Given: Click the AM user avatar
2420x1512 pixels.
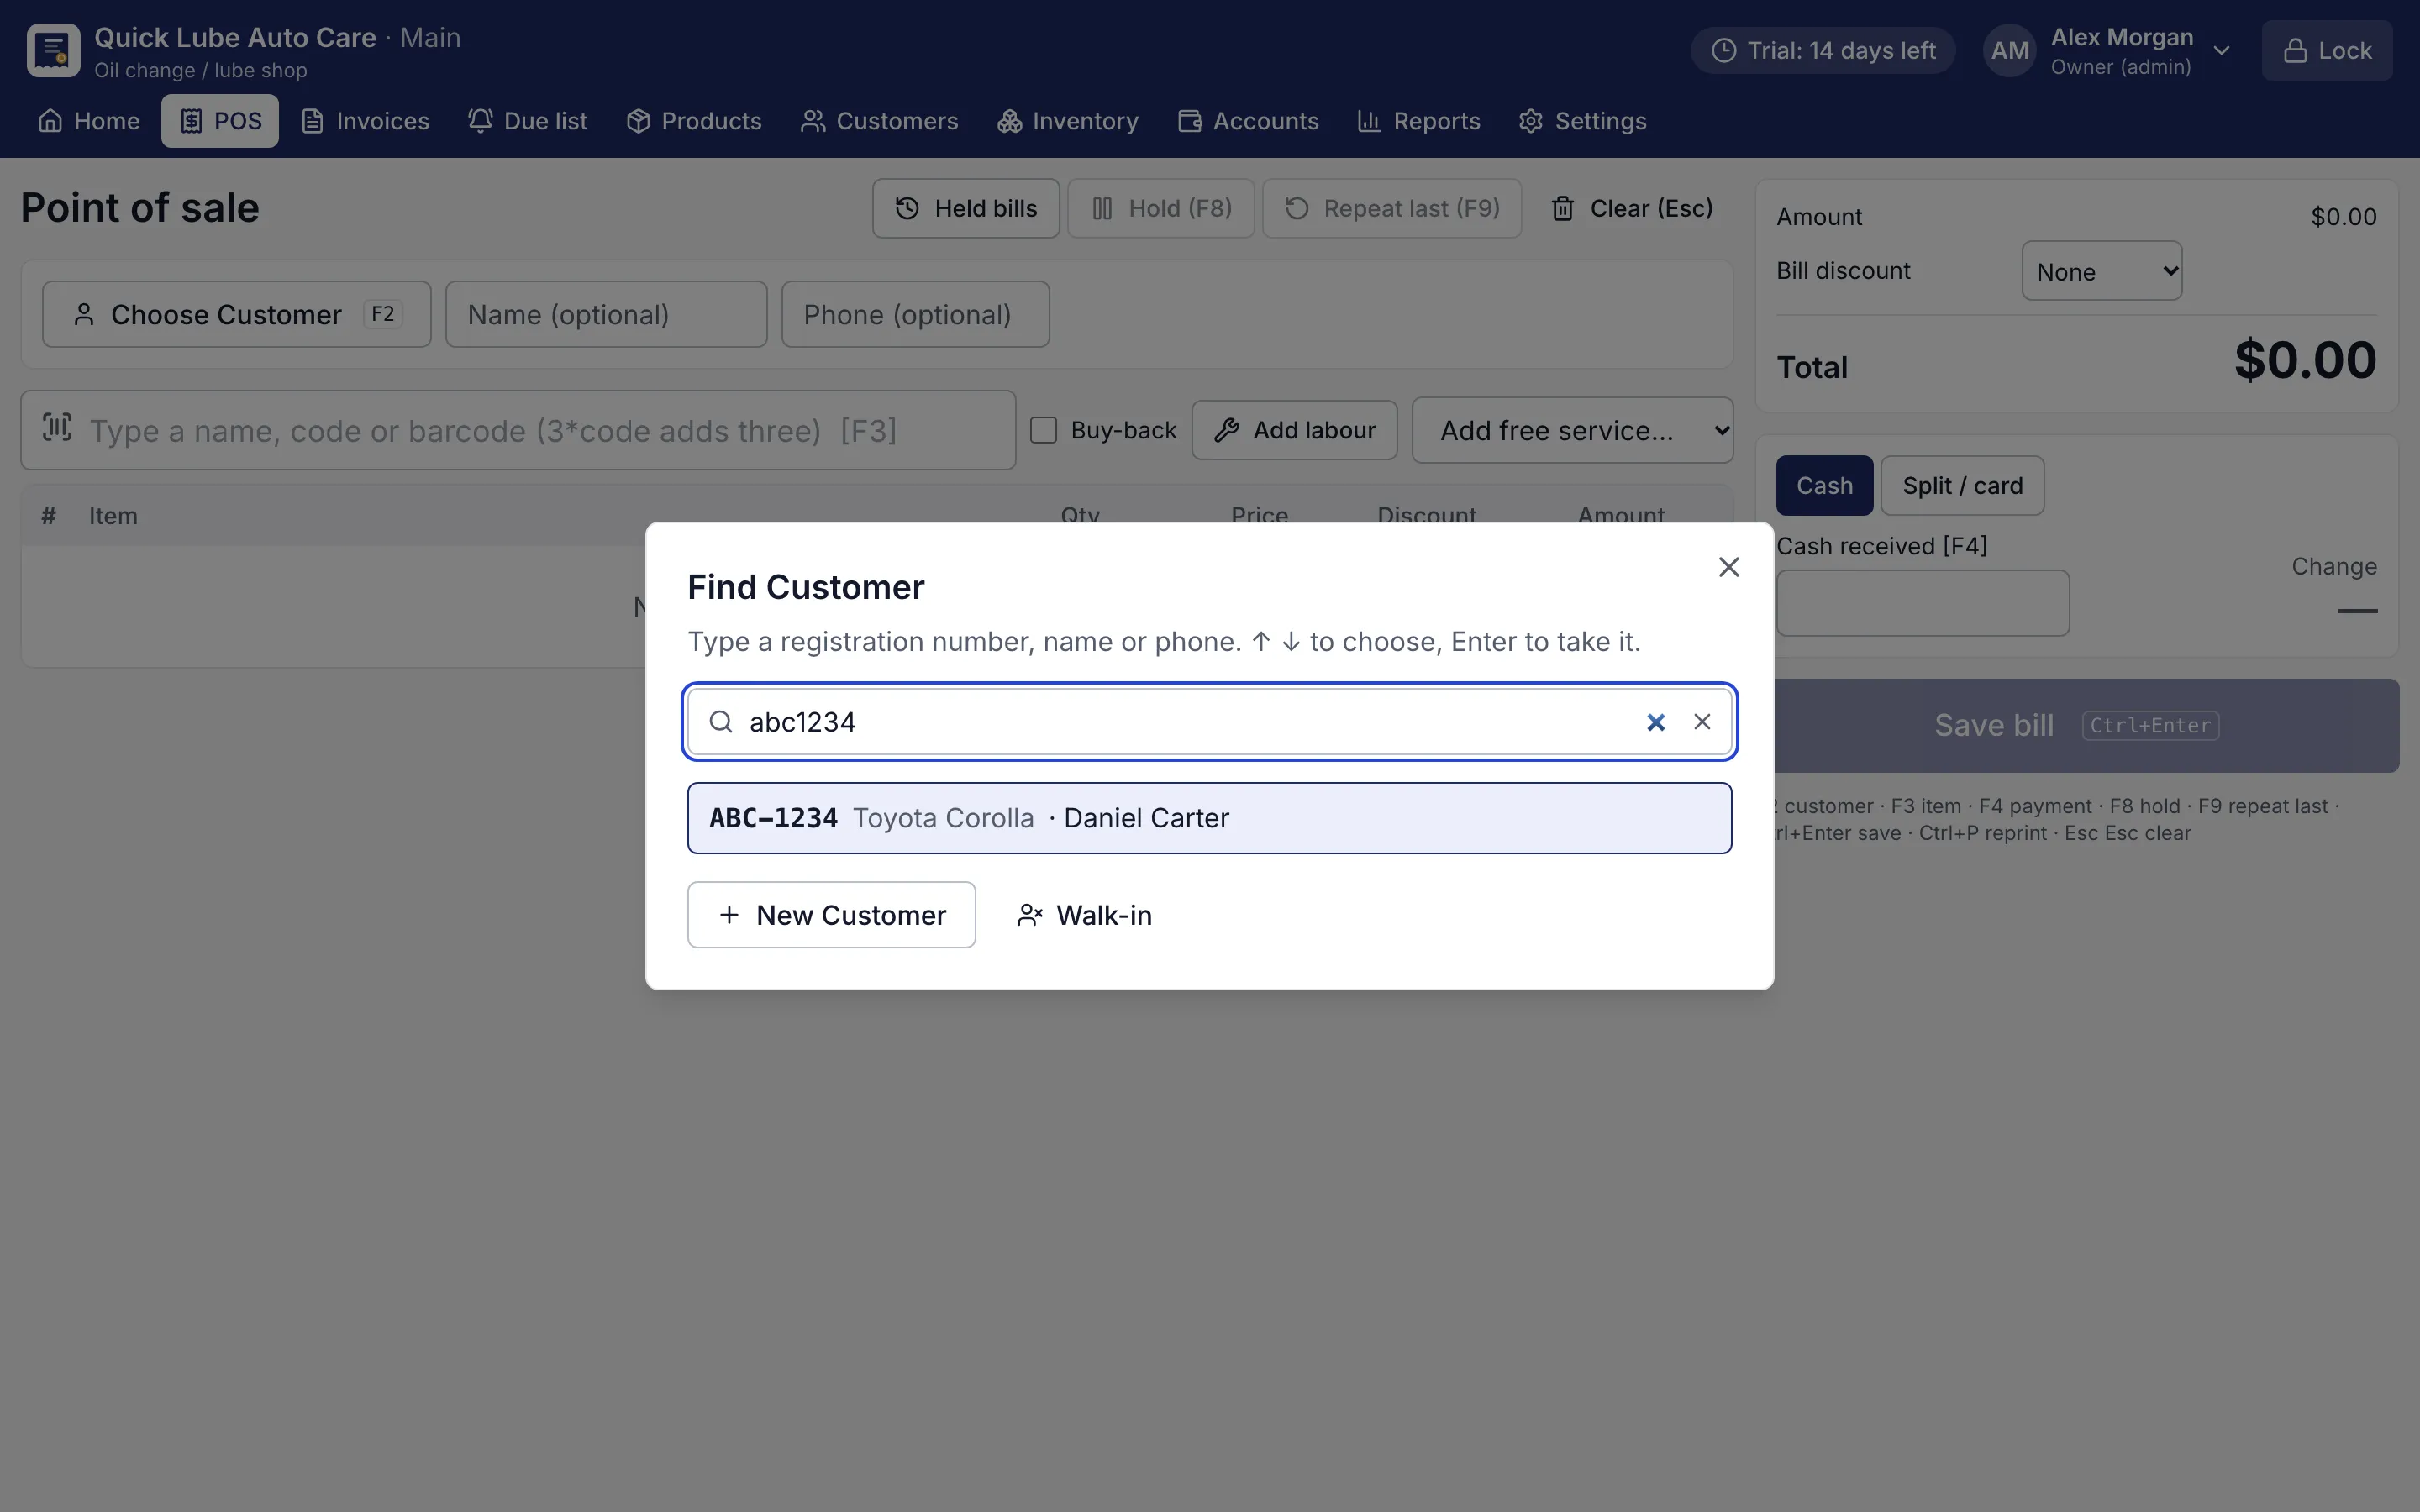Looking at the screenshot, I should (2009, 50).
